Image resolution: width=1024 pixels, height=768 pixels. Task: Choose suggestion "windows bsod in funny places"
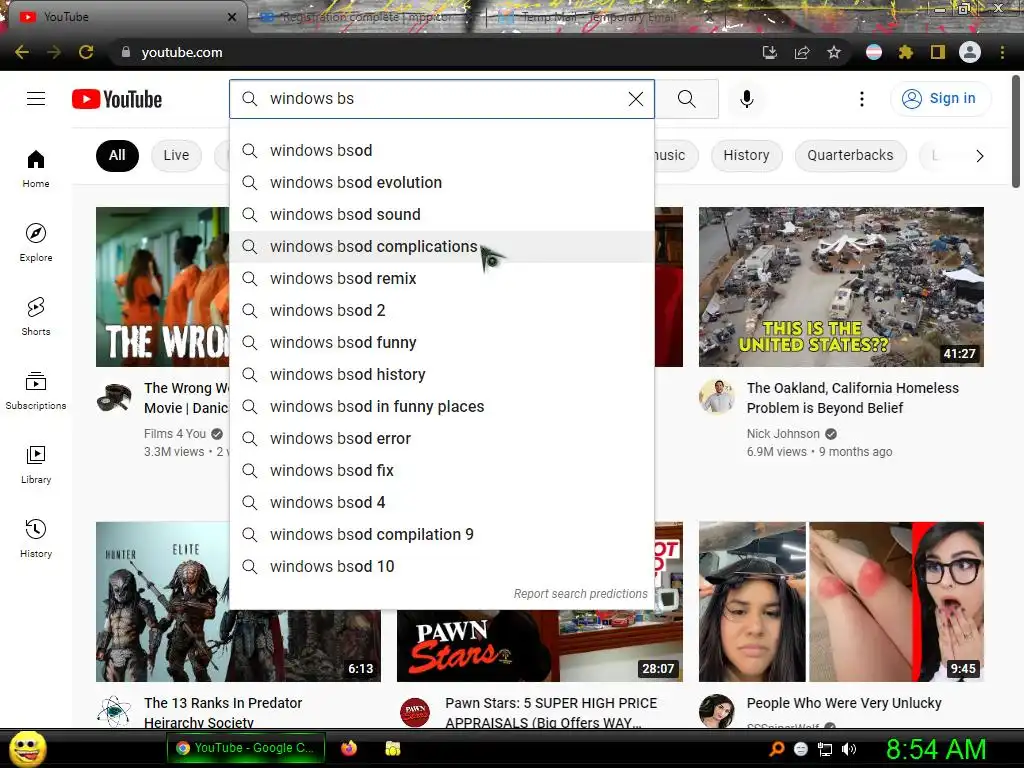coord(442,406)
